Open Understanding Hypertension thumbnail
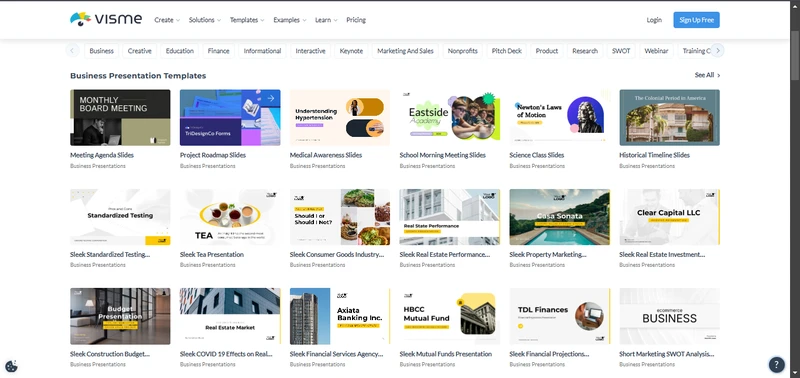800x378 pixels. [x=340, y=118]
